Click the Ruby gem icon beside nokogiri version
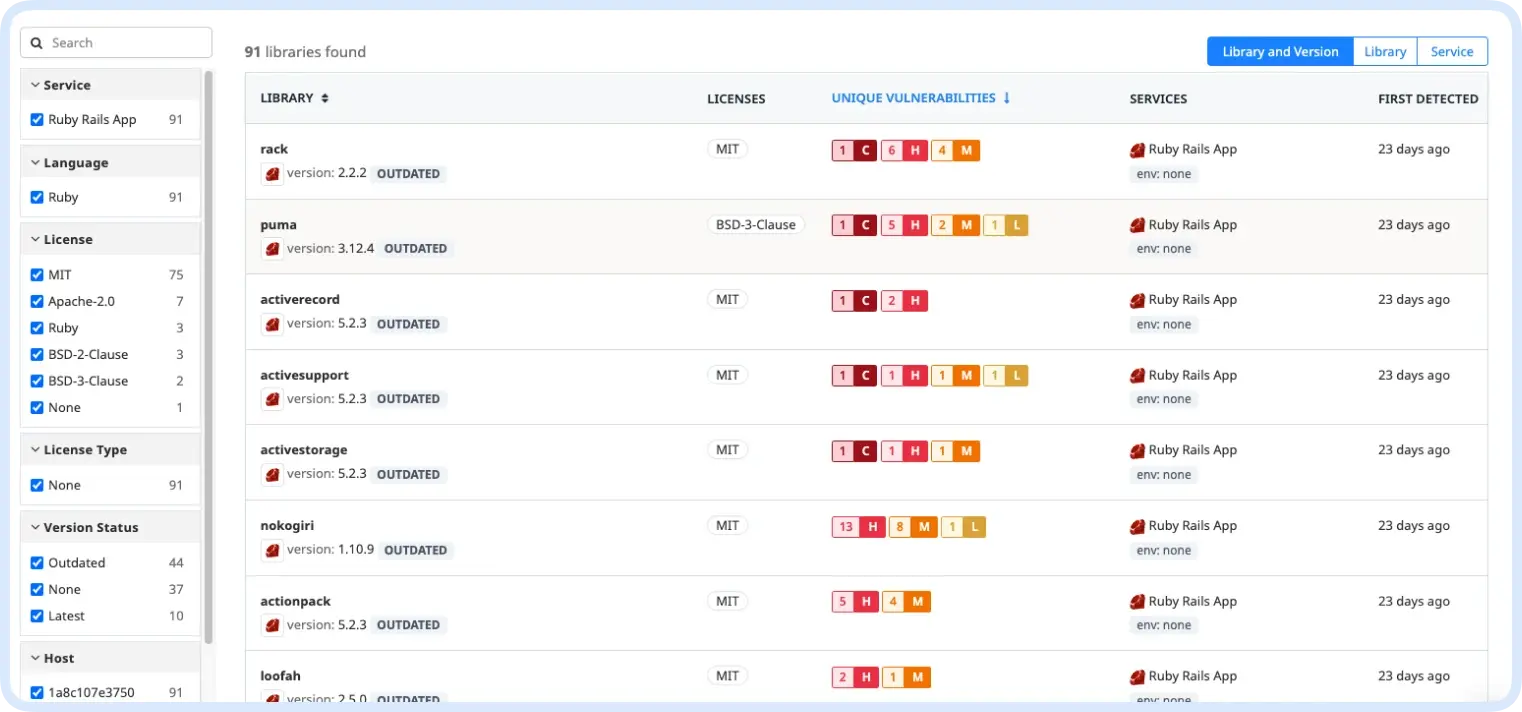1522x712 pixels. click(x=272, y=550)
